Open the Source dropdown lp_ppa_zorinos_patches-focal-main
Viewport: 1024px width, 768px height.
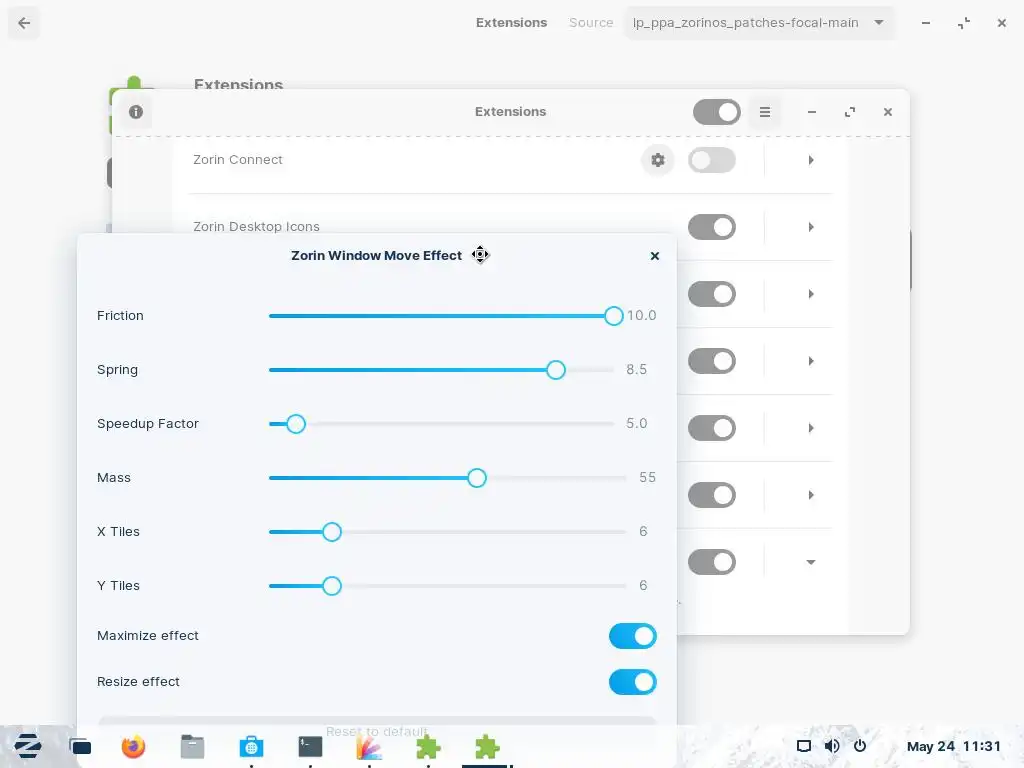758,23
